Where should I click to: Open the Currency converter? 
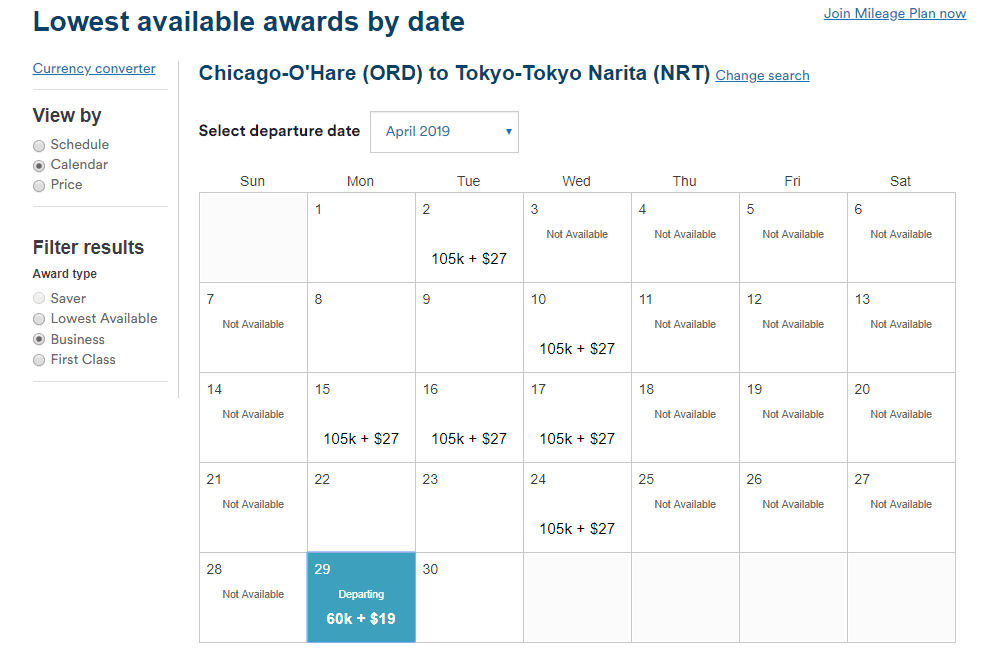pos(94,68)
